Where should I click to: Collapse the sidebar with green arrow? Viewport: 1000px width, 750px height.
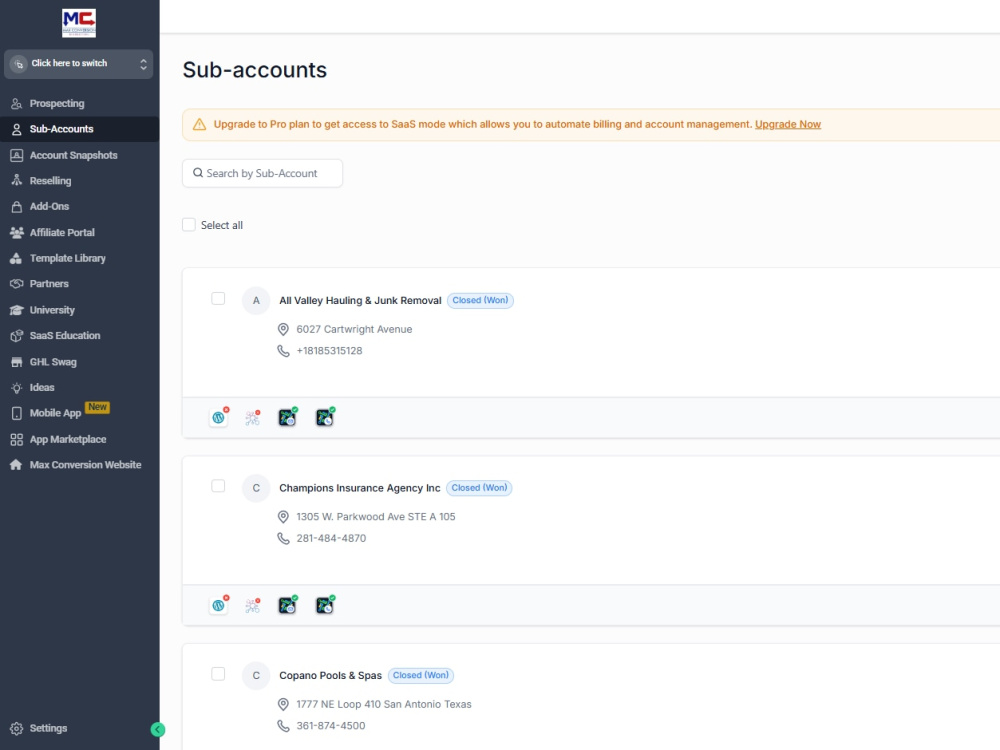tap(158, 730)
